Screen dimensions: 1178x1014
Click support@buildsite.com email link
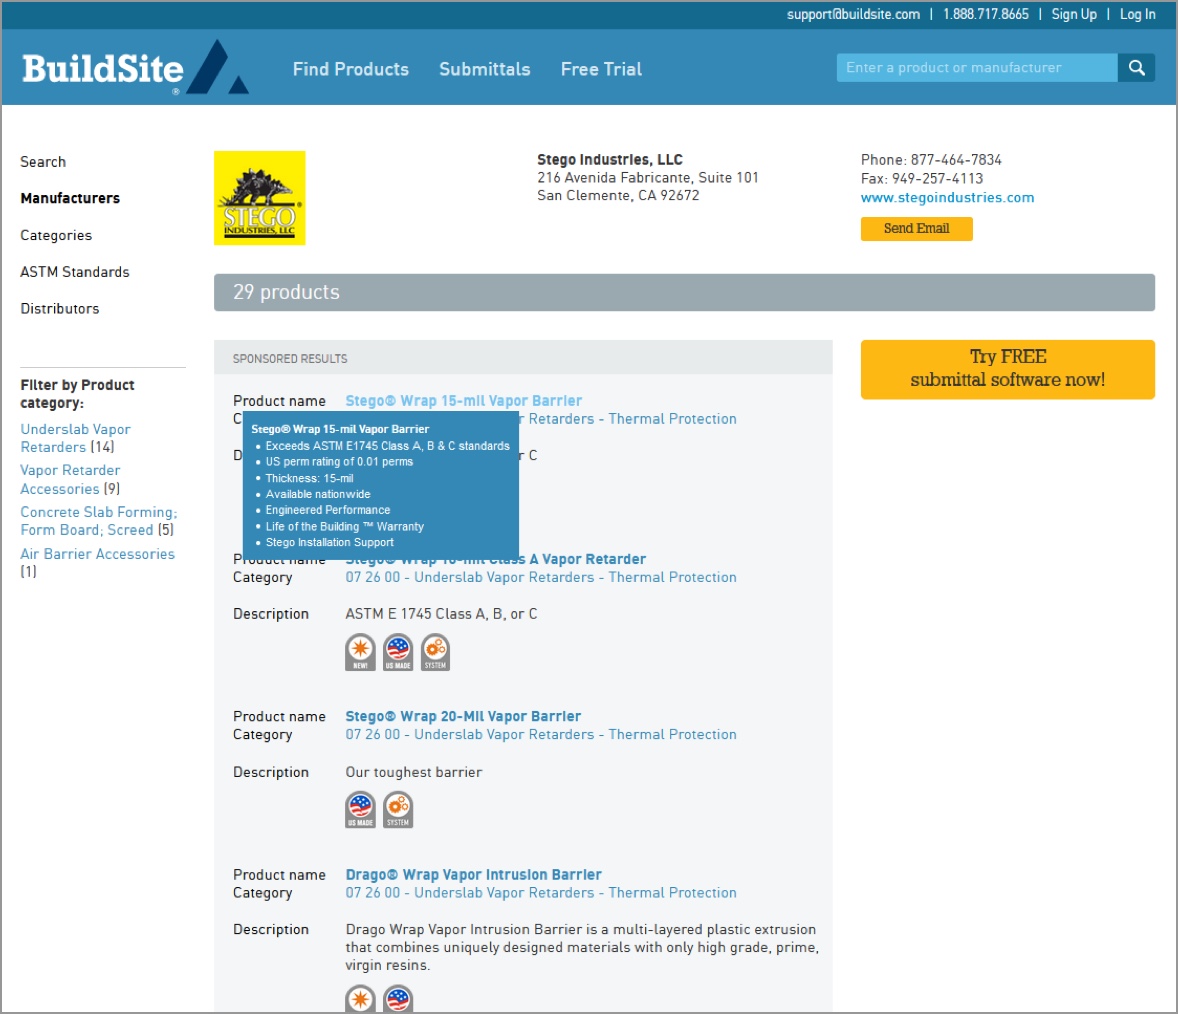click(x=853, y=14)
